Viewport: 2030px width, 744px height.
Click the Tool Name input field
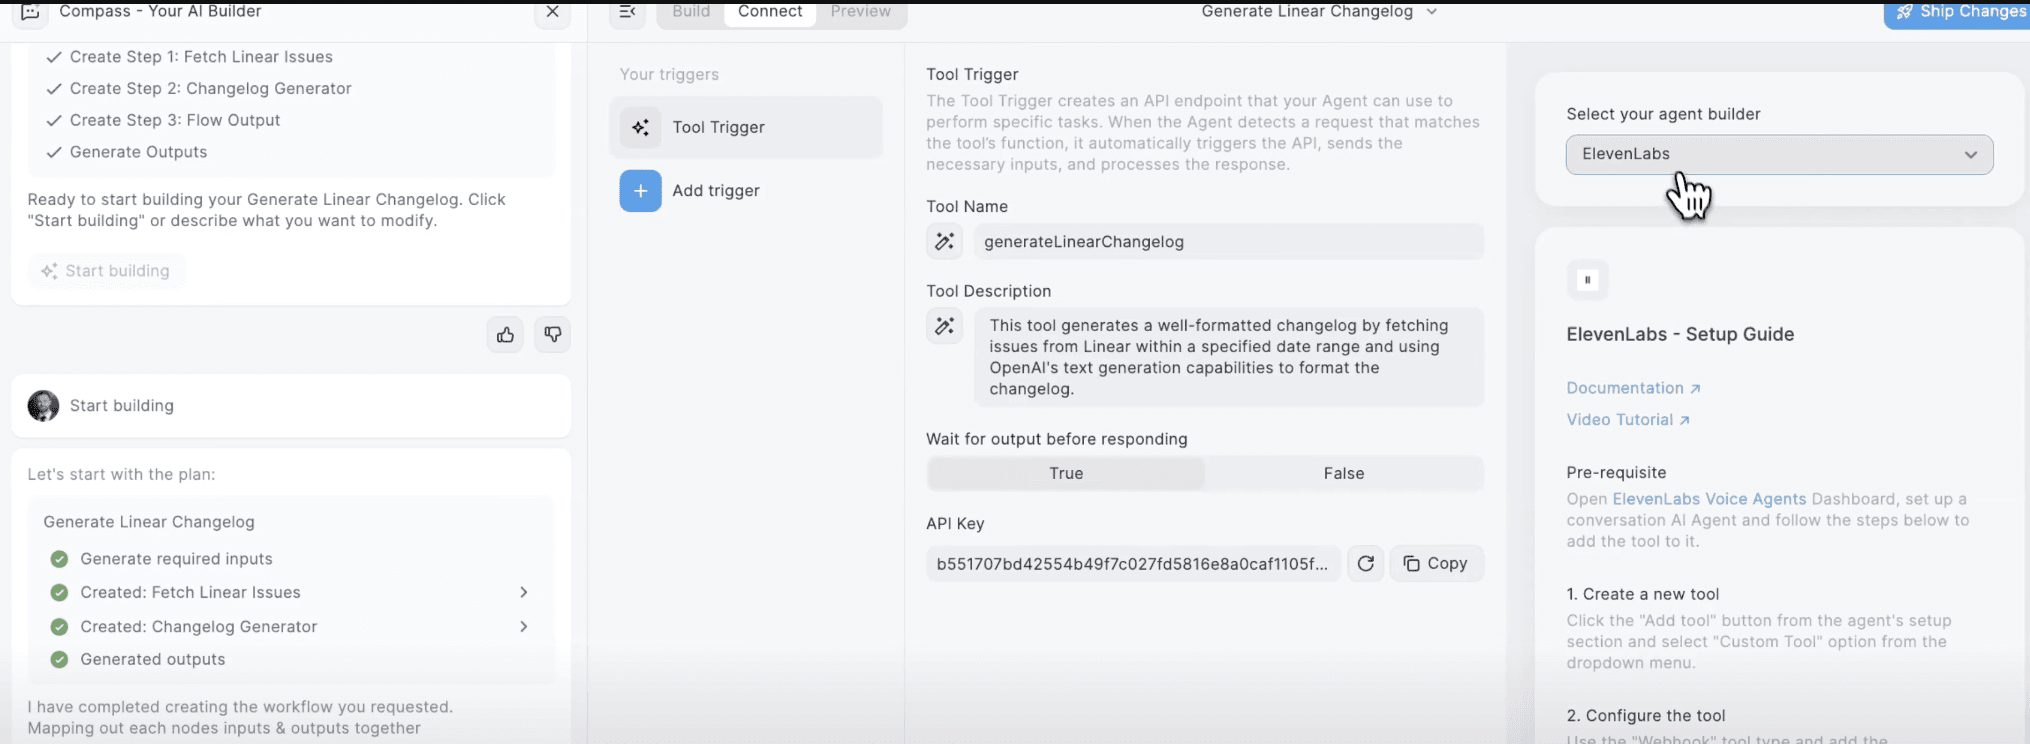[x=1229, y=242]
